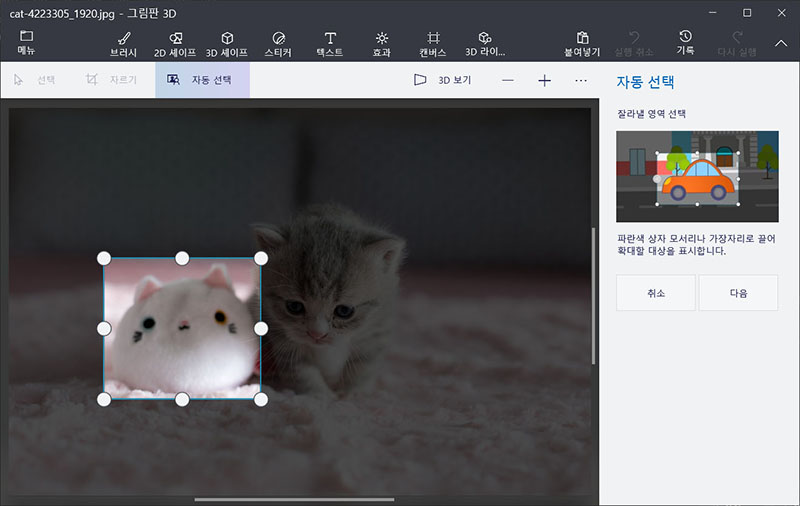Click the bottom-left selection box handle
The image size is (800, 506).
104,399
